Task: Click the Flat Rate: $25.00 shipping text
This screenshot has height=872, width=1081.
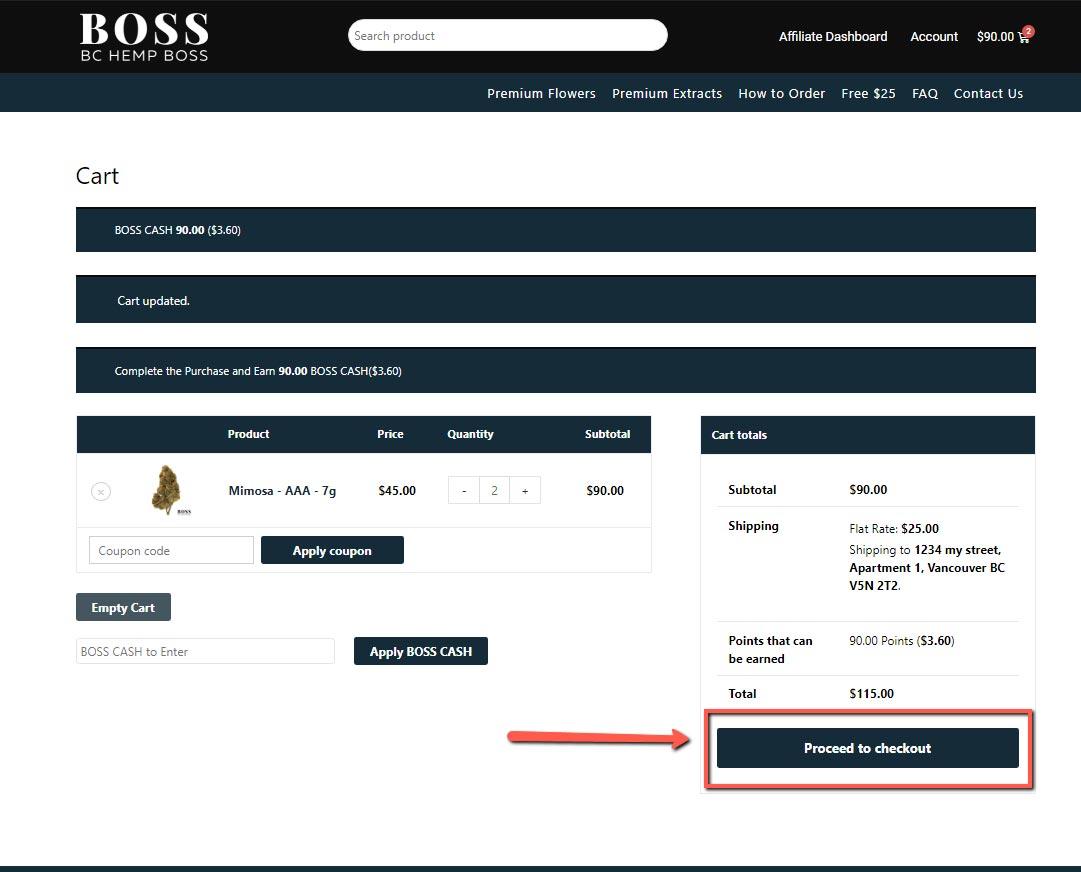Action: coord(893,529)
